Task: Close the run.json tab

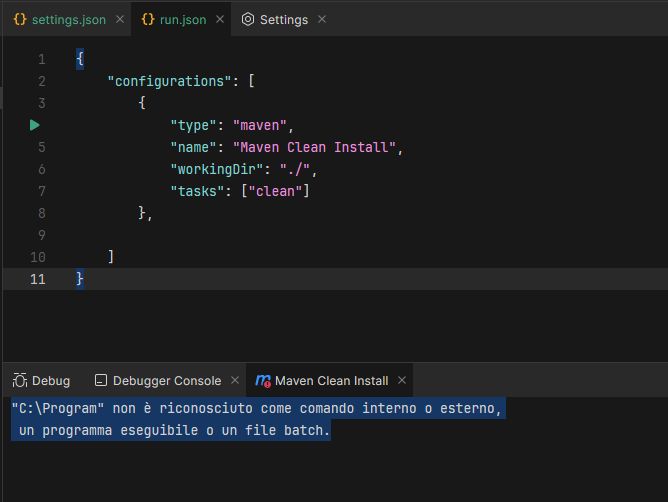Action: click(x=220, y=19)
